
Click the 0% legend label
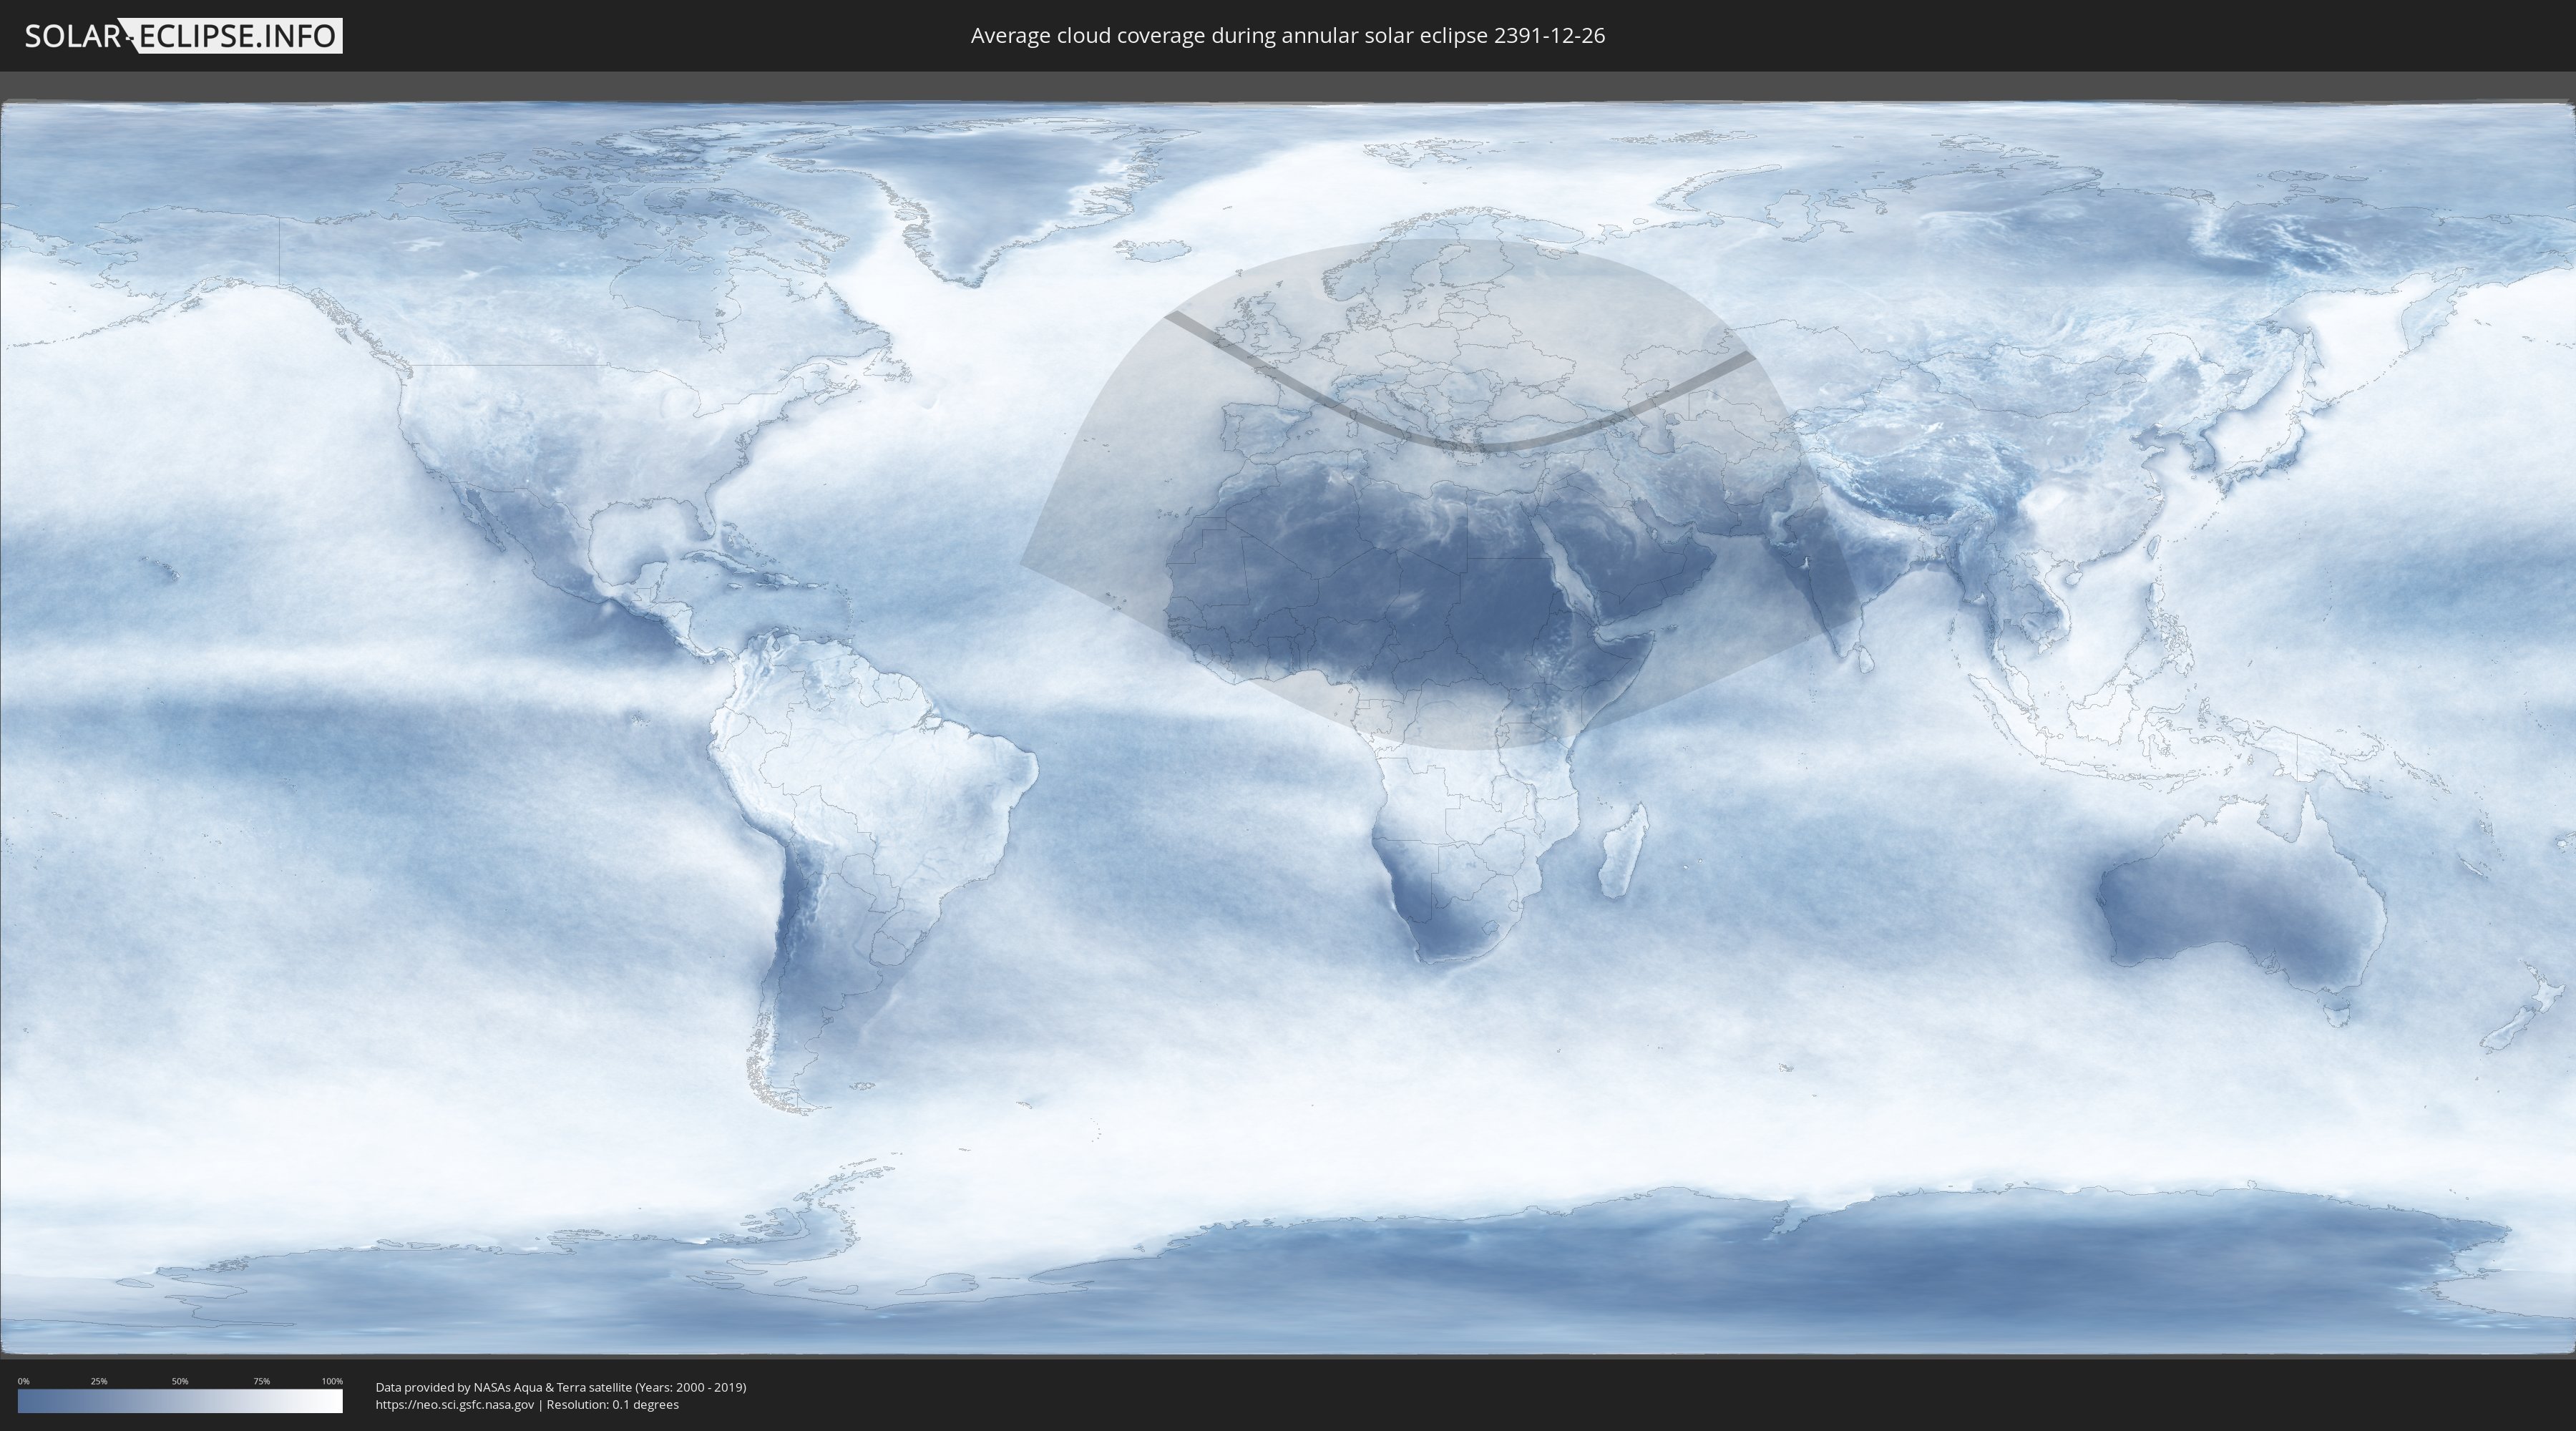click(23, 1381)
